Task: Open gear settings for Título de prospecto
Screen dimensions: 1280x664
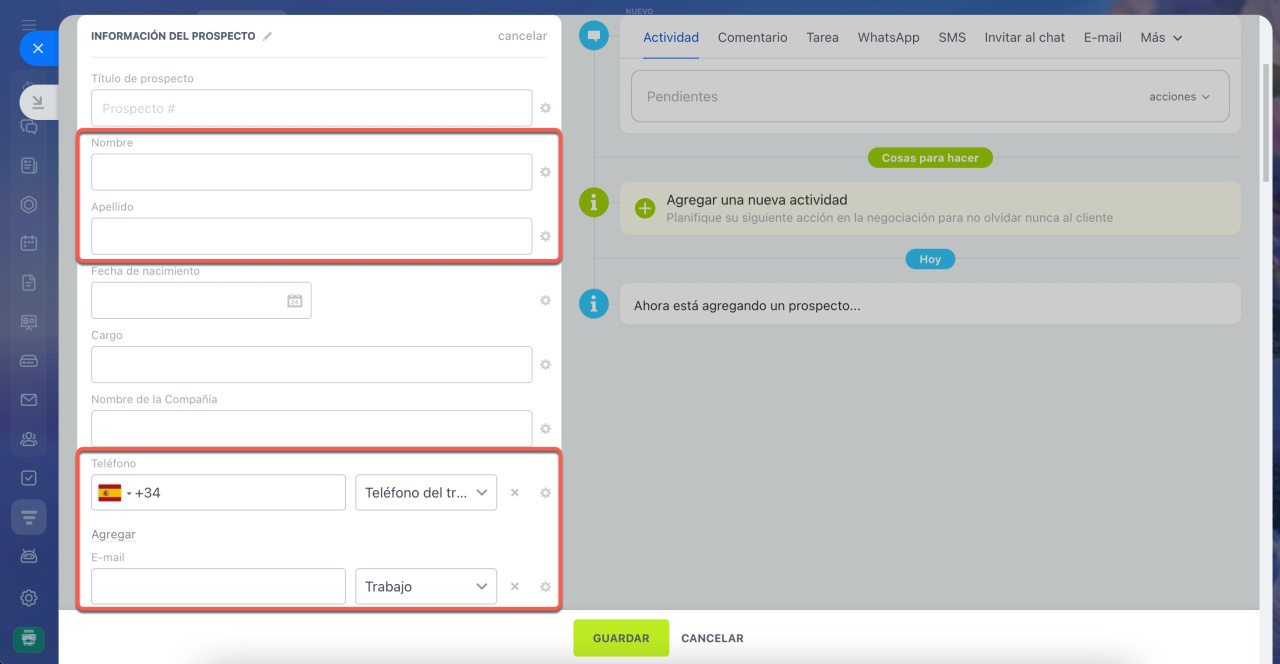Action: [x=545, y=108]
